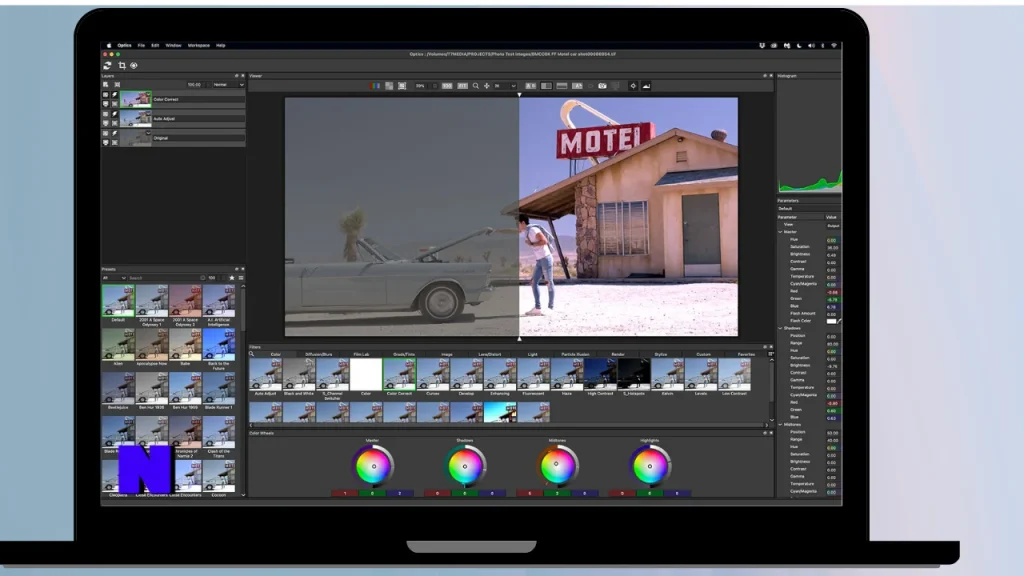Image resolution: width=1024 pixels, height=576 pixels.
Task: Click the favorites star icon in the Presets panel
Action: pyautogui.click(x=232, y=278)
